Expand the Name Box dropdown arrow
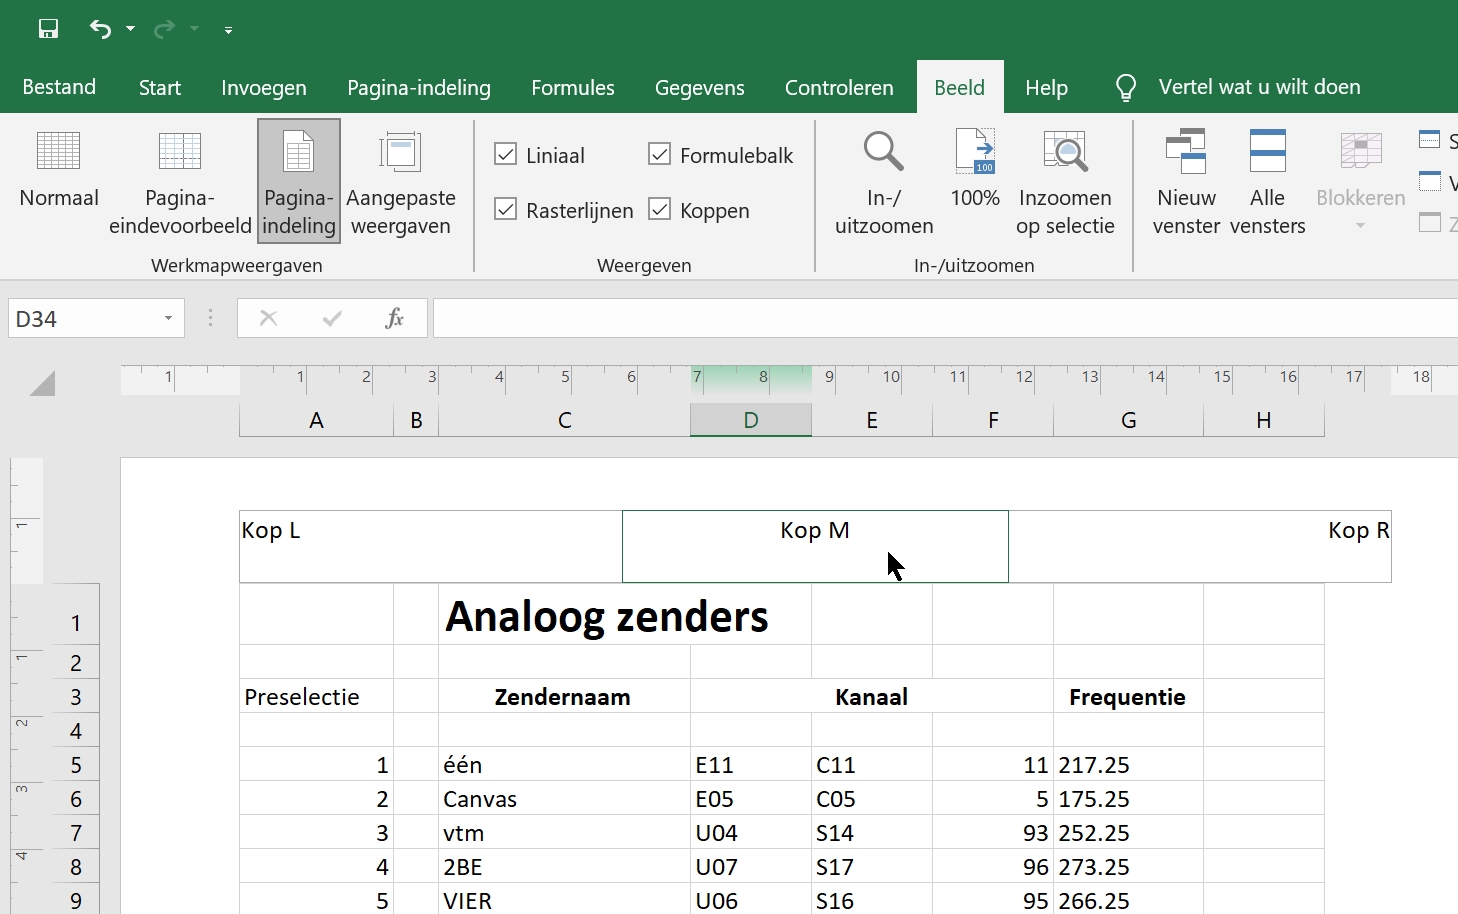Image resolution: width=1458 pixels, height=914 pixels. point(168,319)
